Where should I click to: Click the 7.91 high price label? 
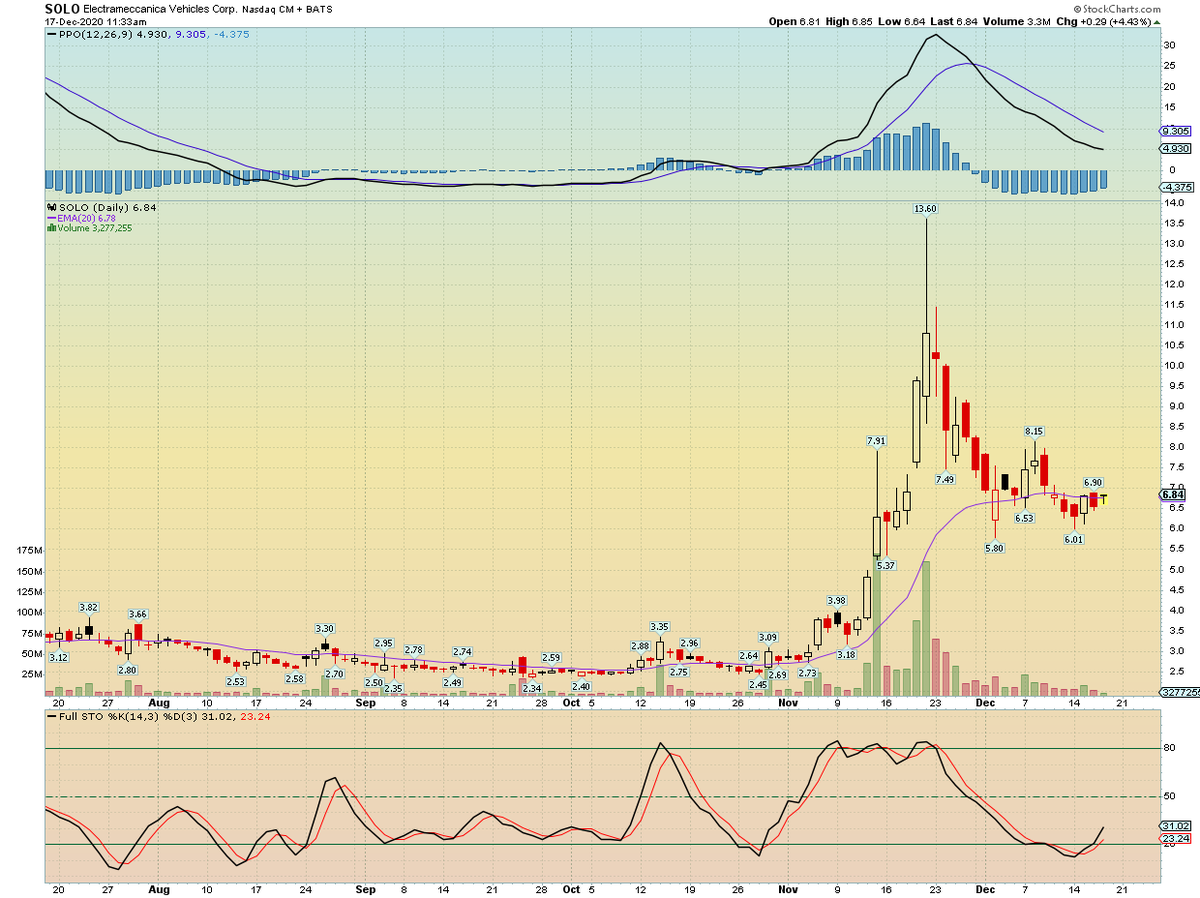coord(876,440)
